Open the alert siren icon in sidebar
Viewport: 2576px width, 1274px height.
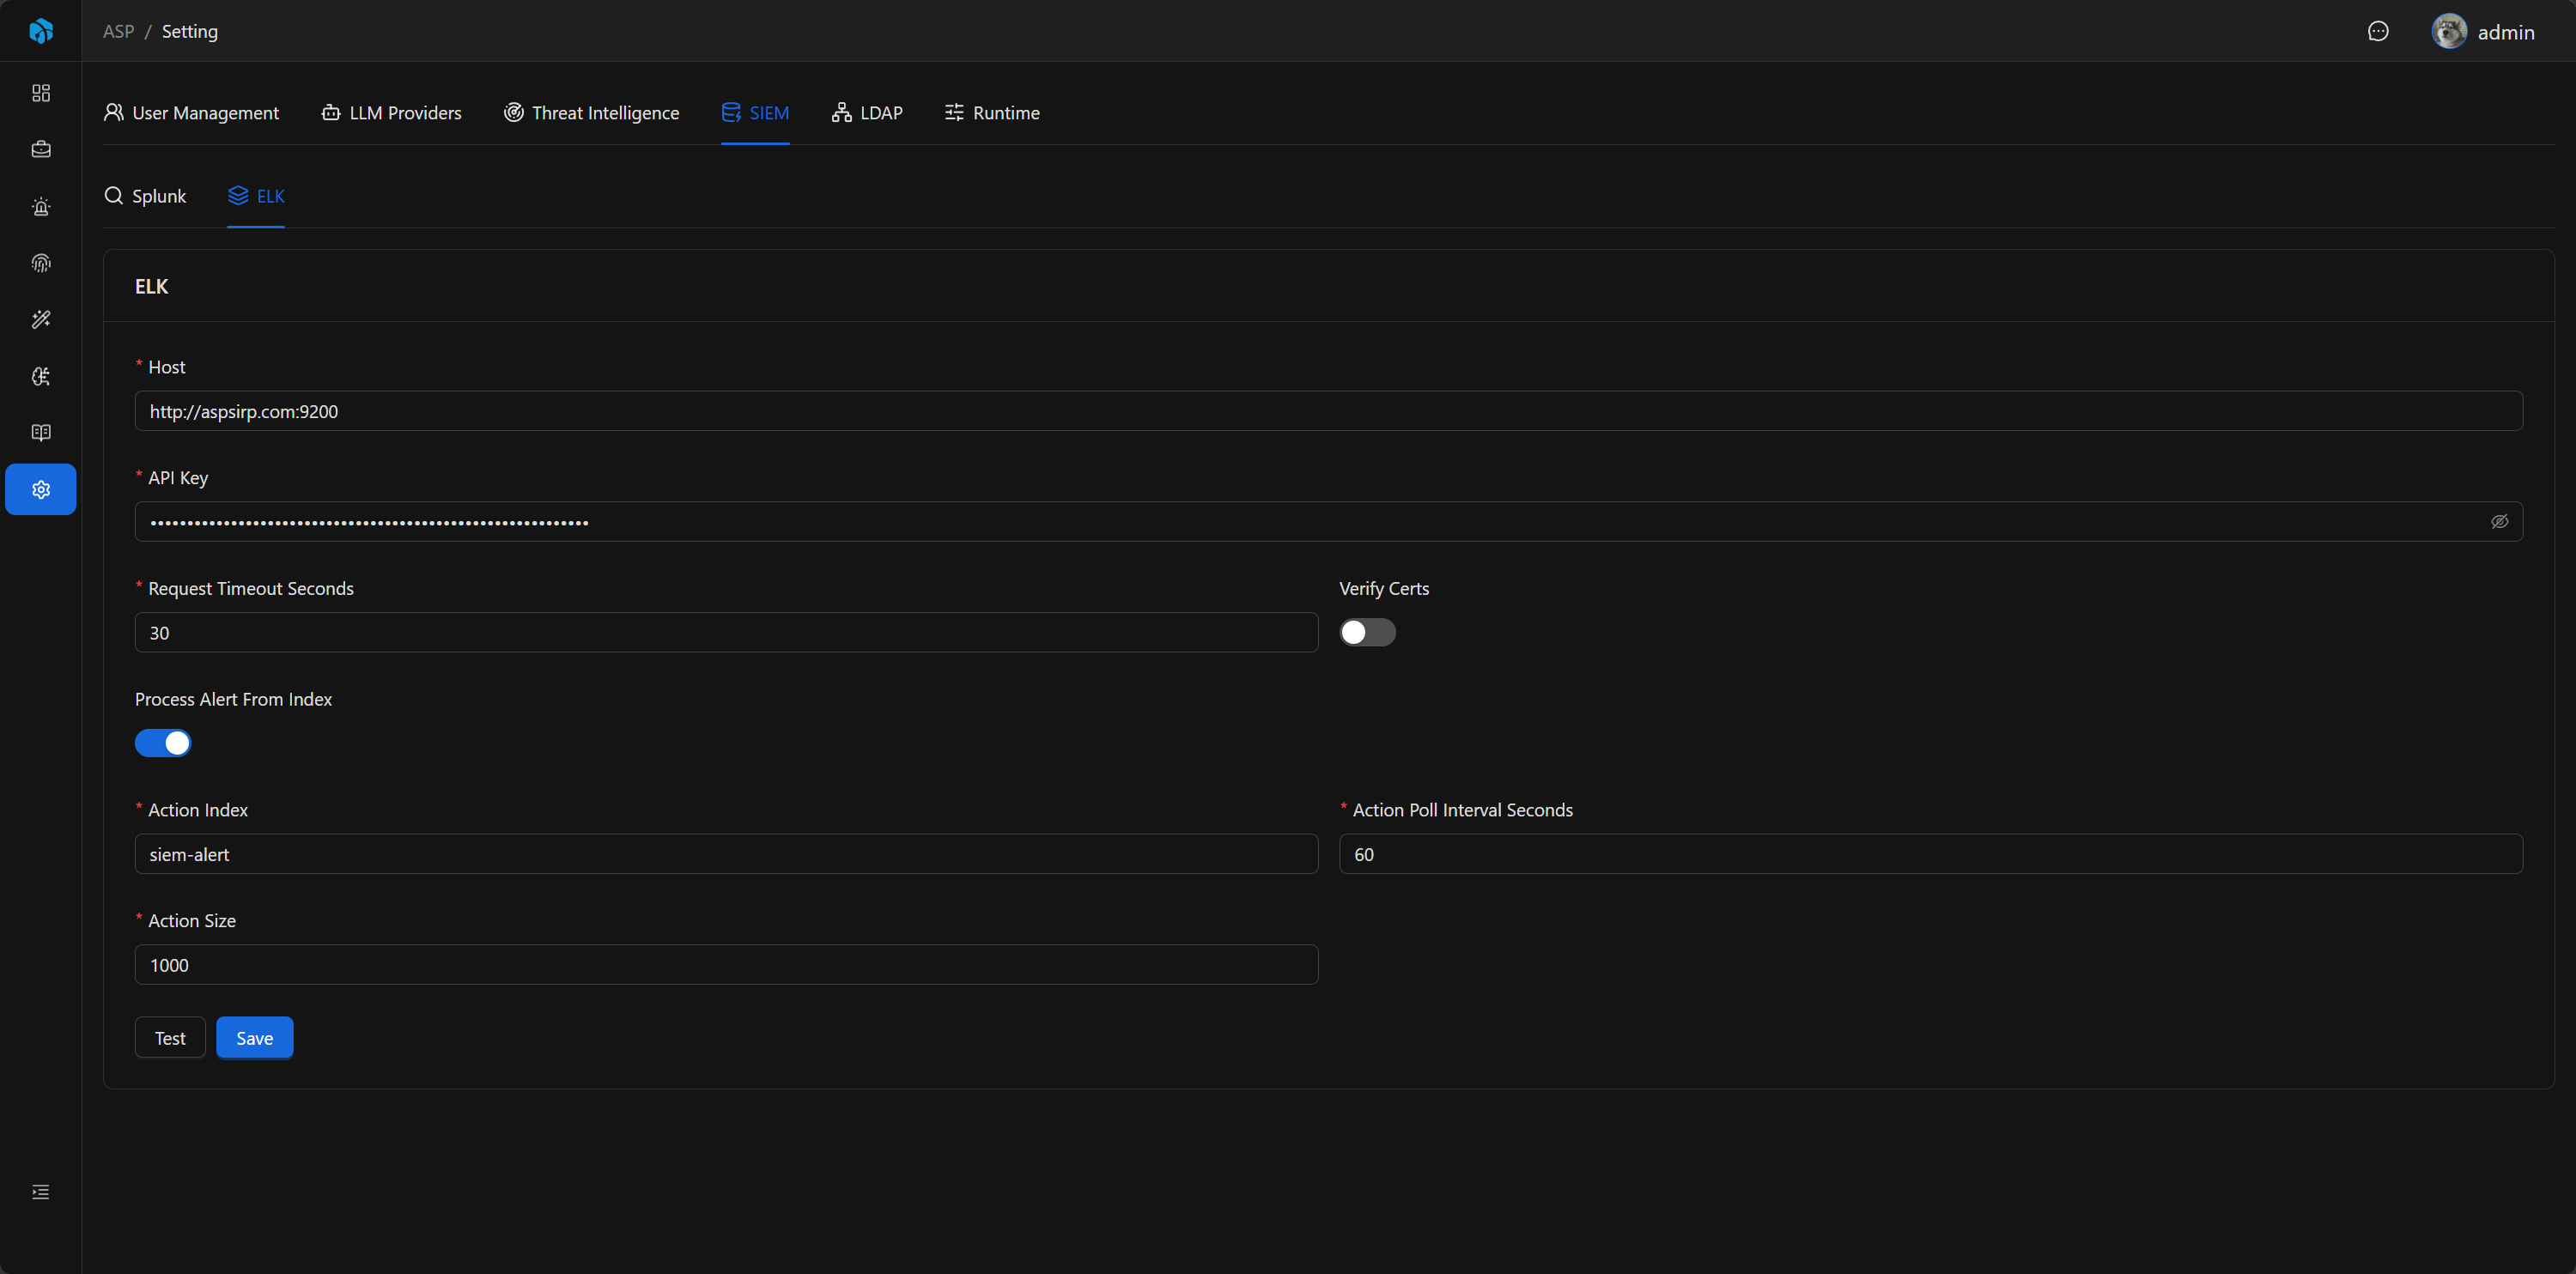click(x=41, y=206)
